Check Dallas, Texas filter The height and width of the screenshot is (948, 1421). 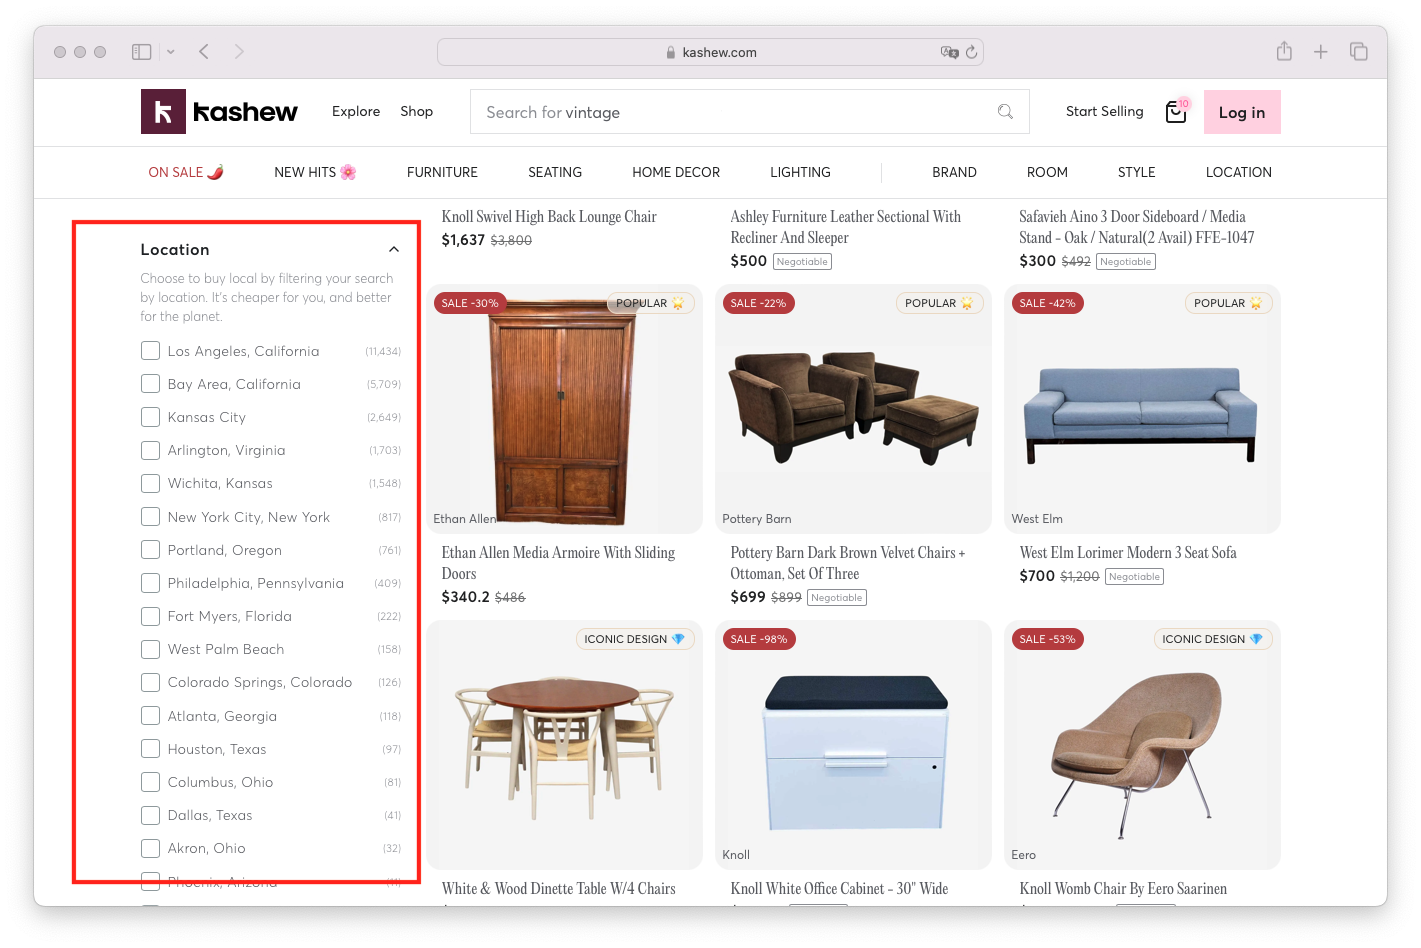(151, 815)
